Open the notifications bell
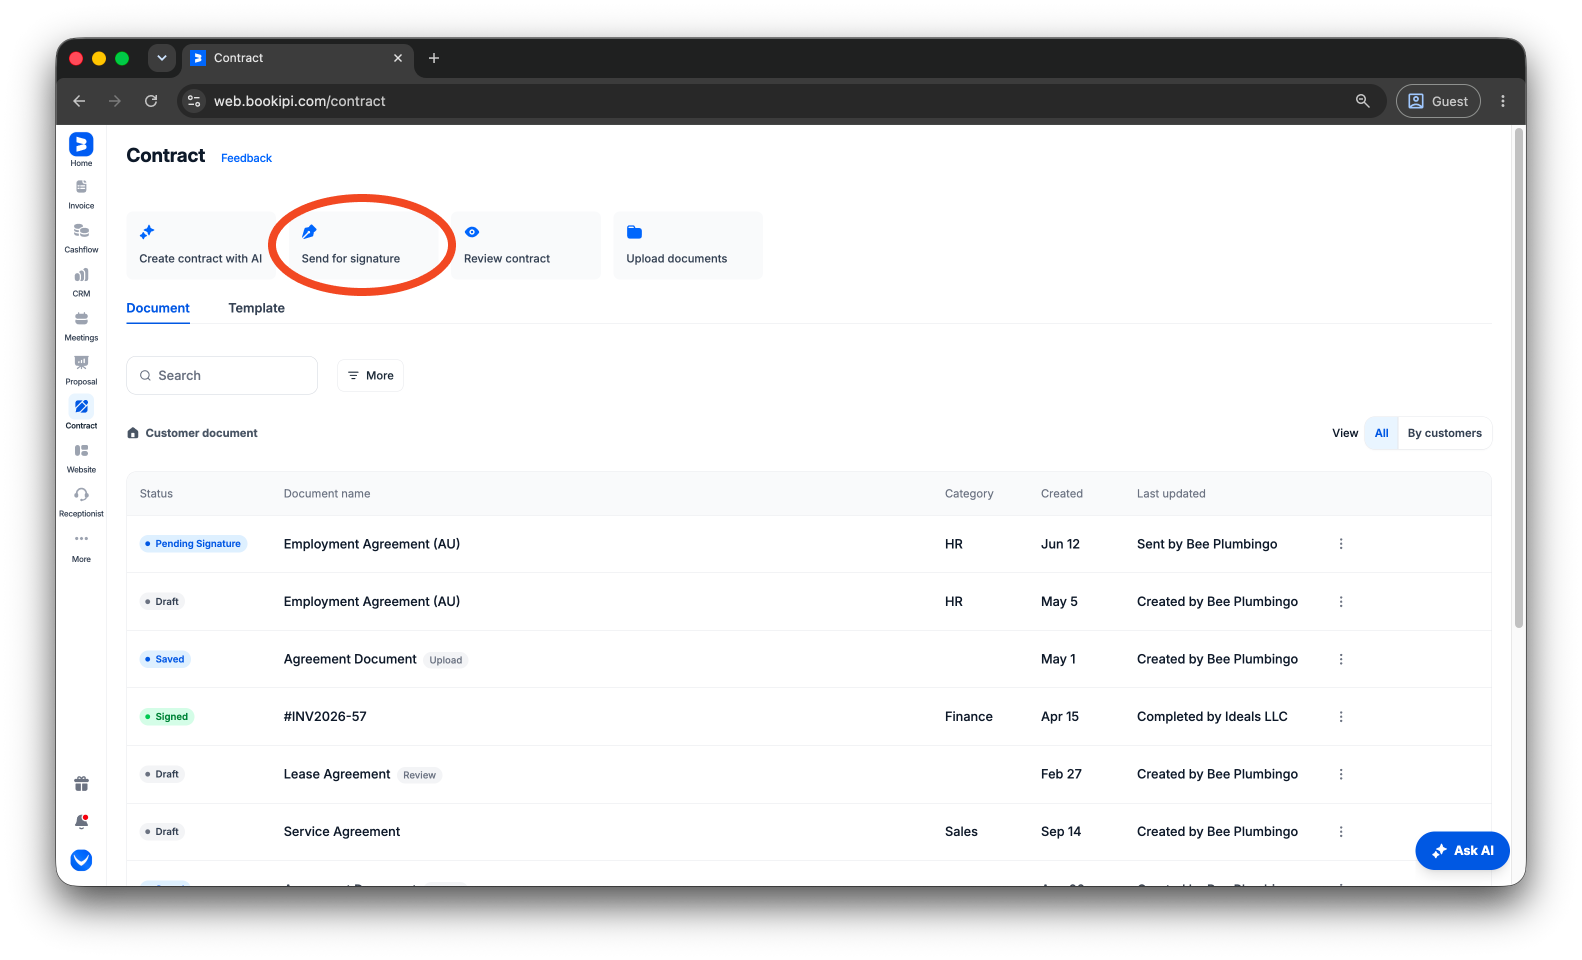This screenshot has width=1582, height=960. pyautogui.click(x=81, y=822)
